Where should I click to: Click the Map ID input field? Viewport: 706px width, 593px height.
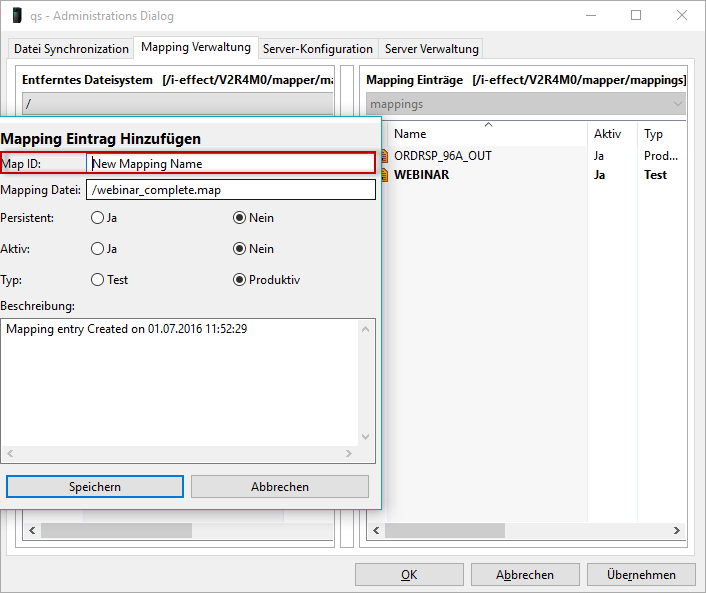click(x=230, y=163)
